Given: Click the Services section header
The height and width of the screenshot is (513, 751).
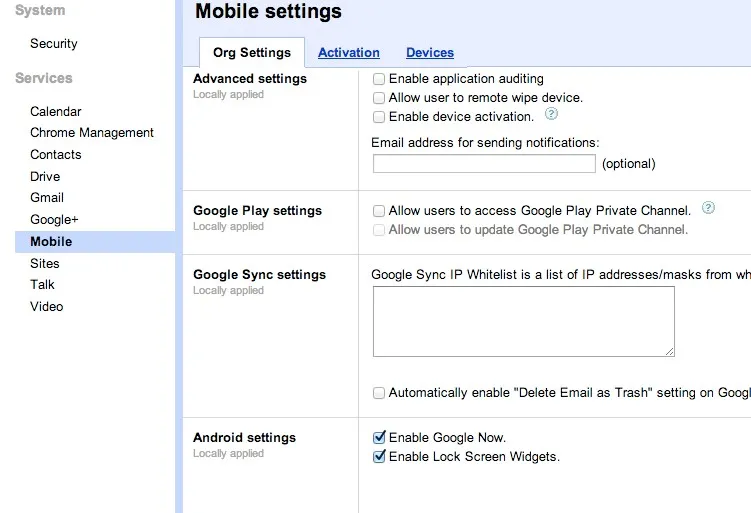Looking at the screenshot, I should pyautogui.click(x=44, y=78).
